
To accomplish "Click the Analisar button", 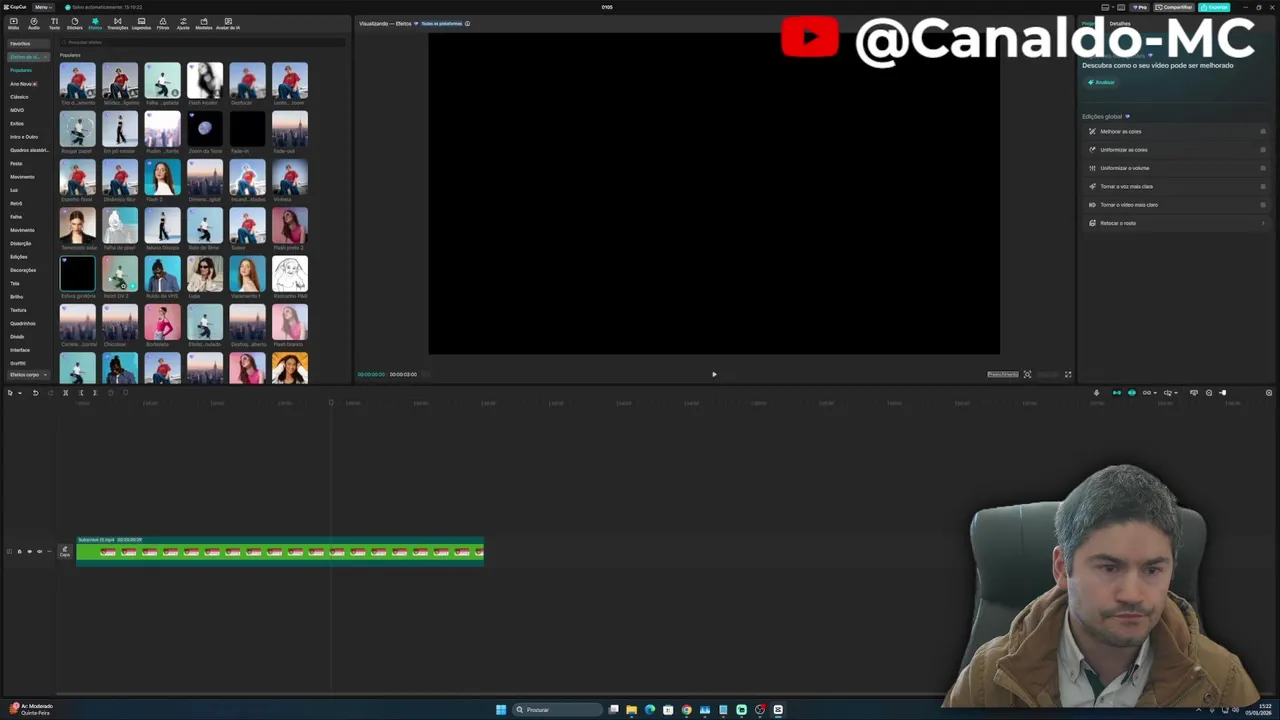I will click(1101, 82).
